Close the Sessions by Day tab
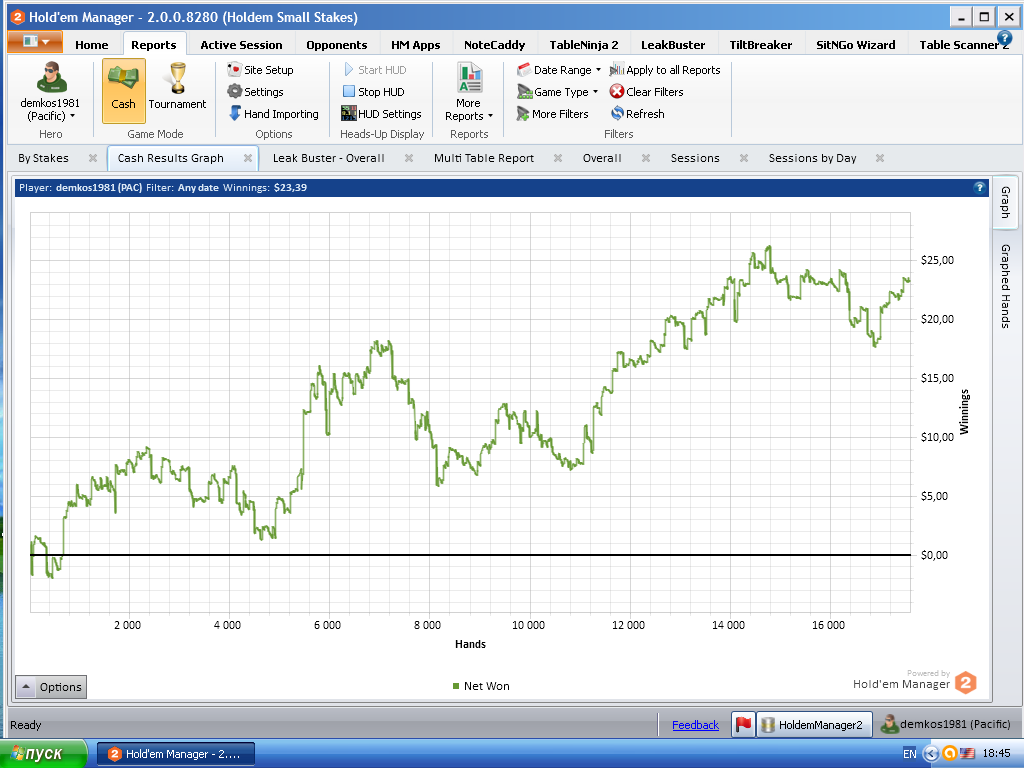The image size is (1024, 768). coord(880,158)
